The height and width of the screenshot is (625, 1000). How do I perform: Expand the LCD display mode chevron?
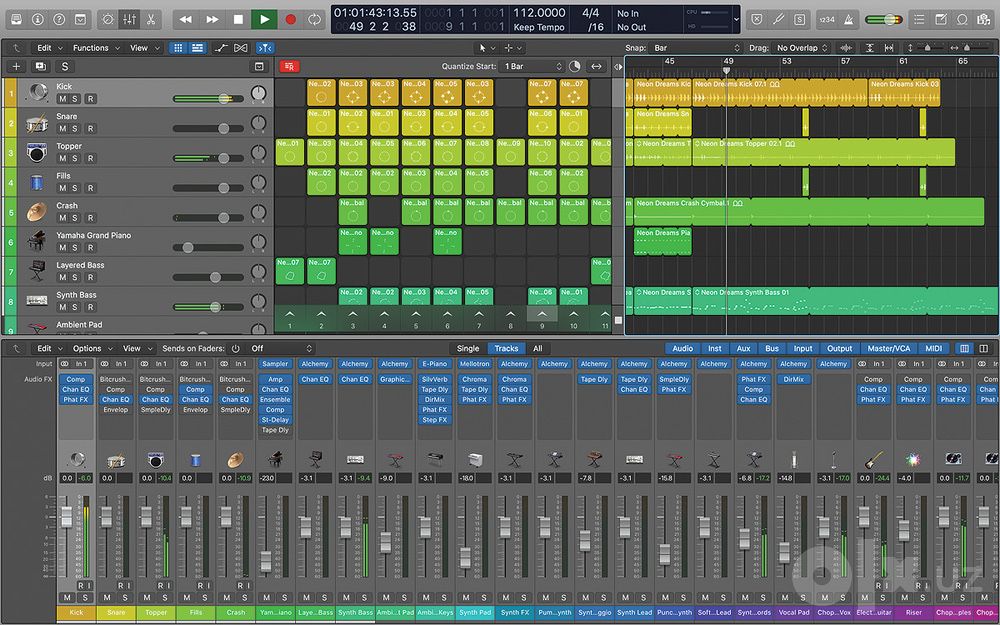(737, 20)
